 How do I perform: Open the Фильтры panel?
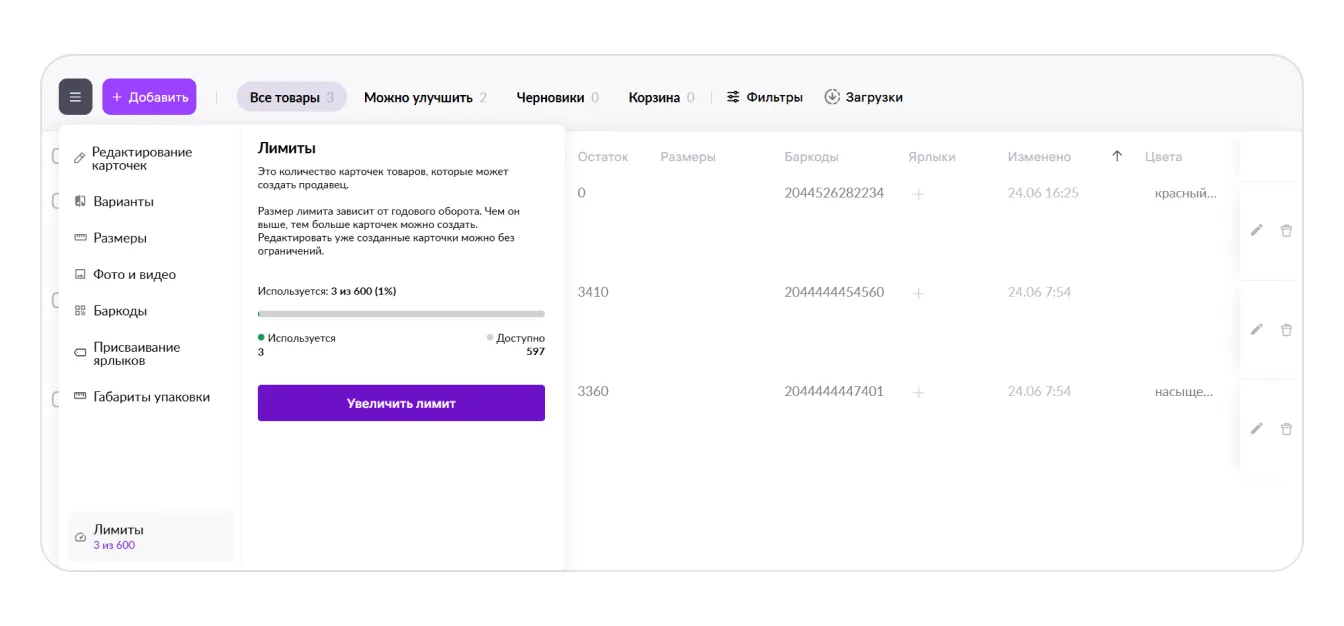(764, 97)
